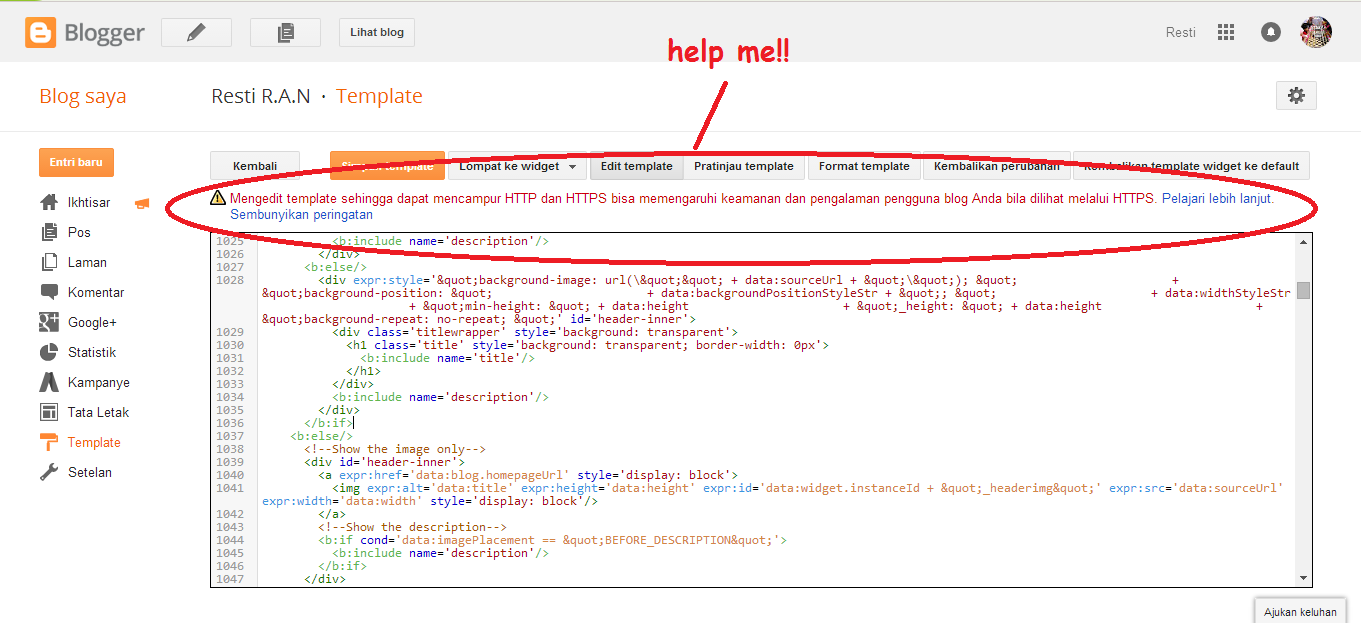1361x623 pixels.
Task: Open the posts list icon in header
Action: (285, 32)
